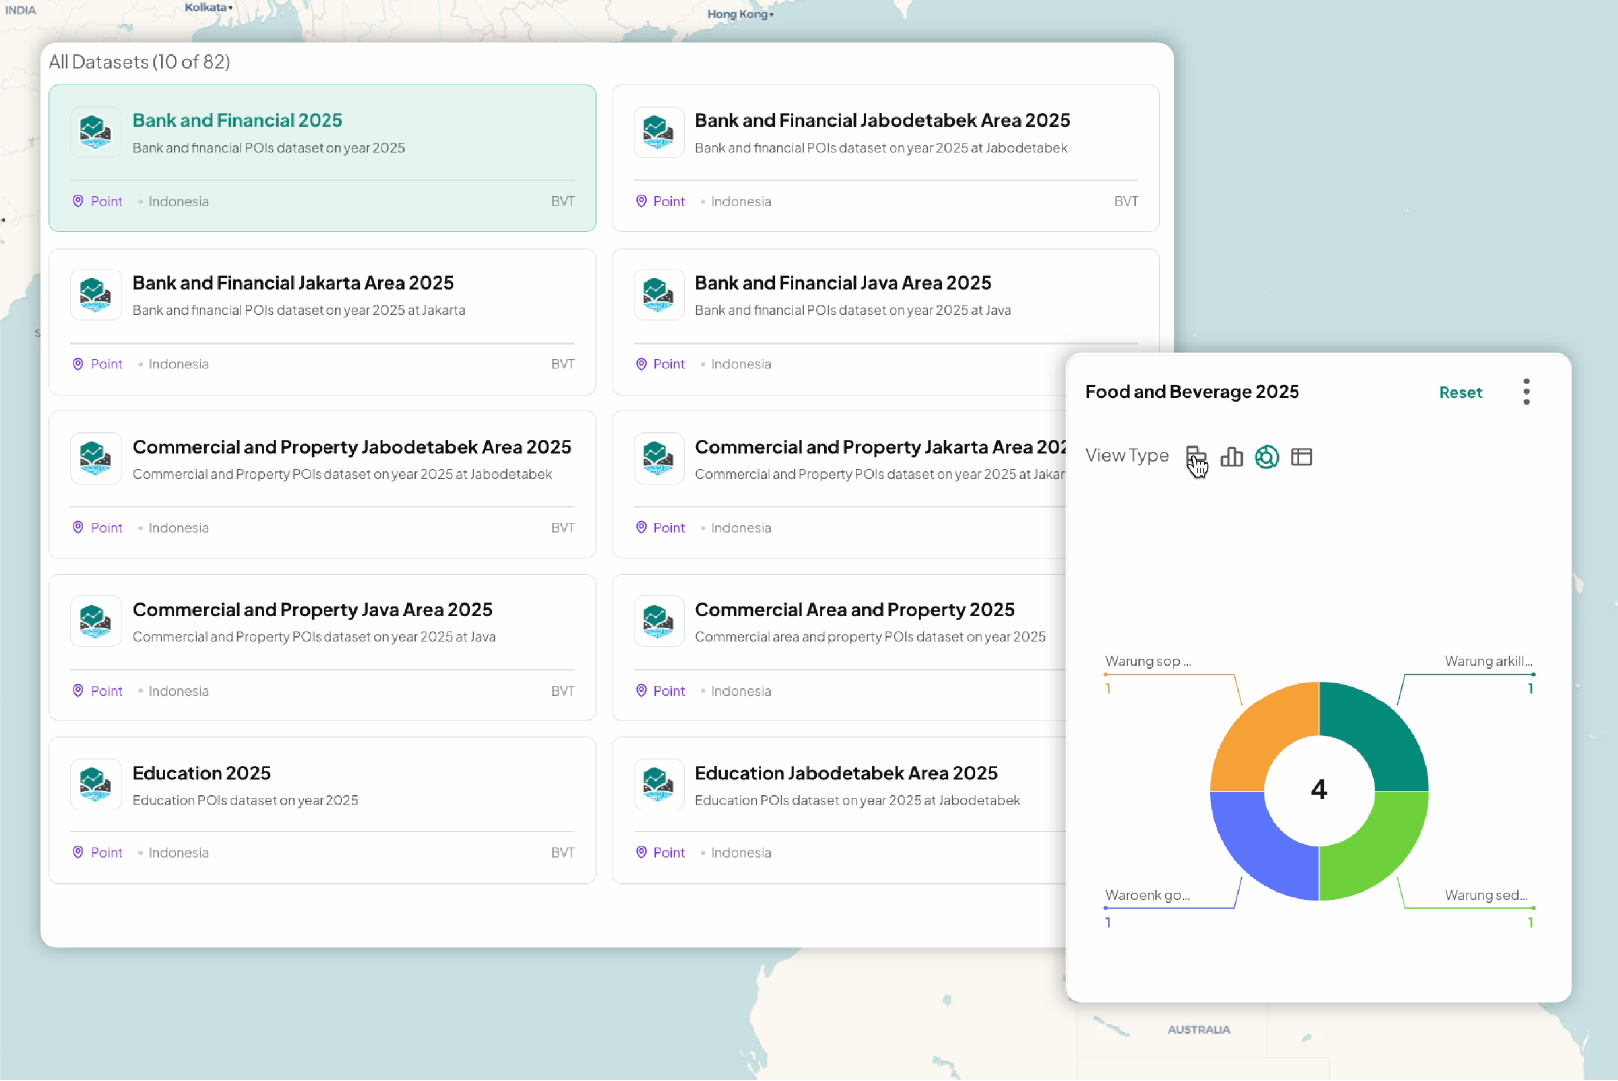Click Indonesia label on Bank and Financial 2025 card
Viewport: 1618px width, 1081px height.
179,202
